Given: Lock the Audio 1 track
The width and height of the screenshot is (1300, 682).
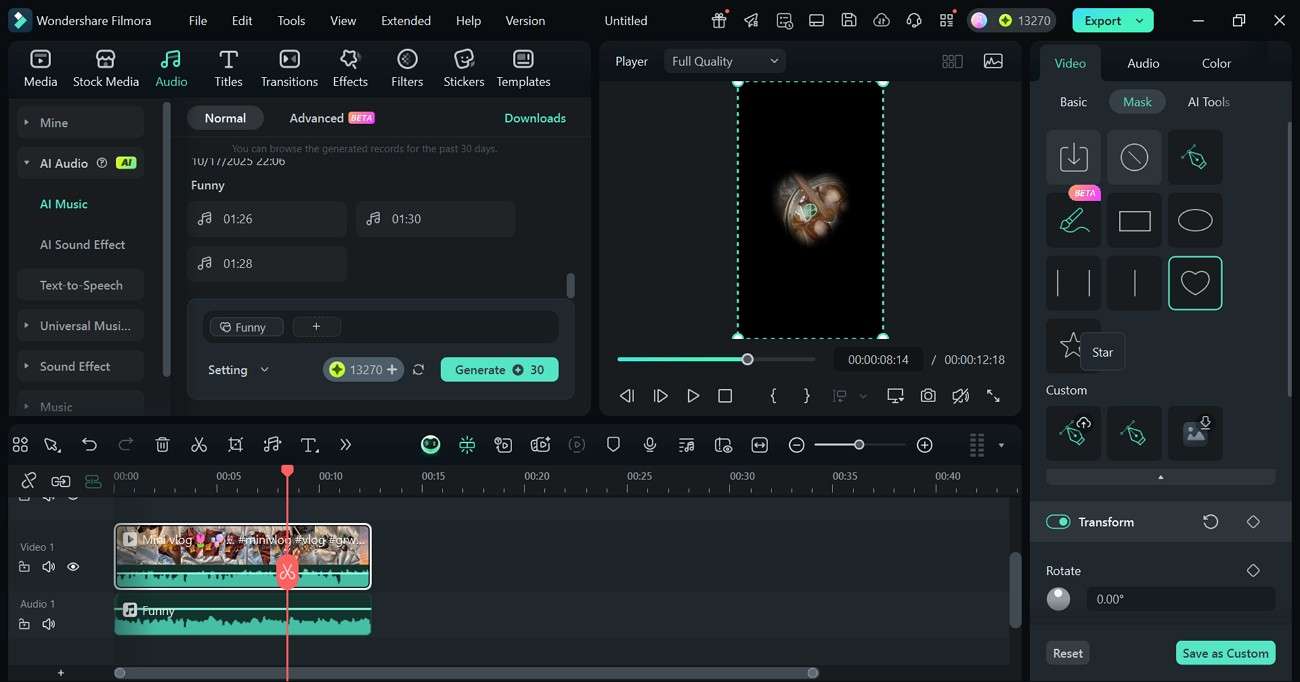Looking at the screenshot, I should tap(24, 624).
